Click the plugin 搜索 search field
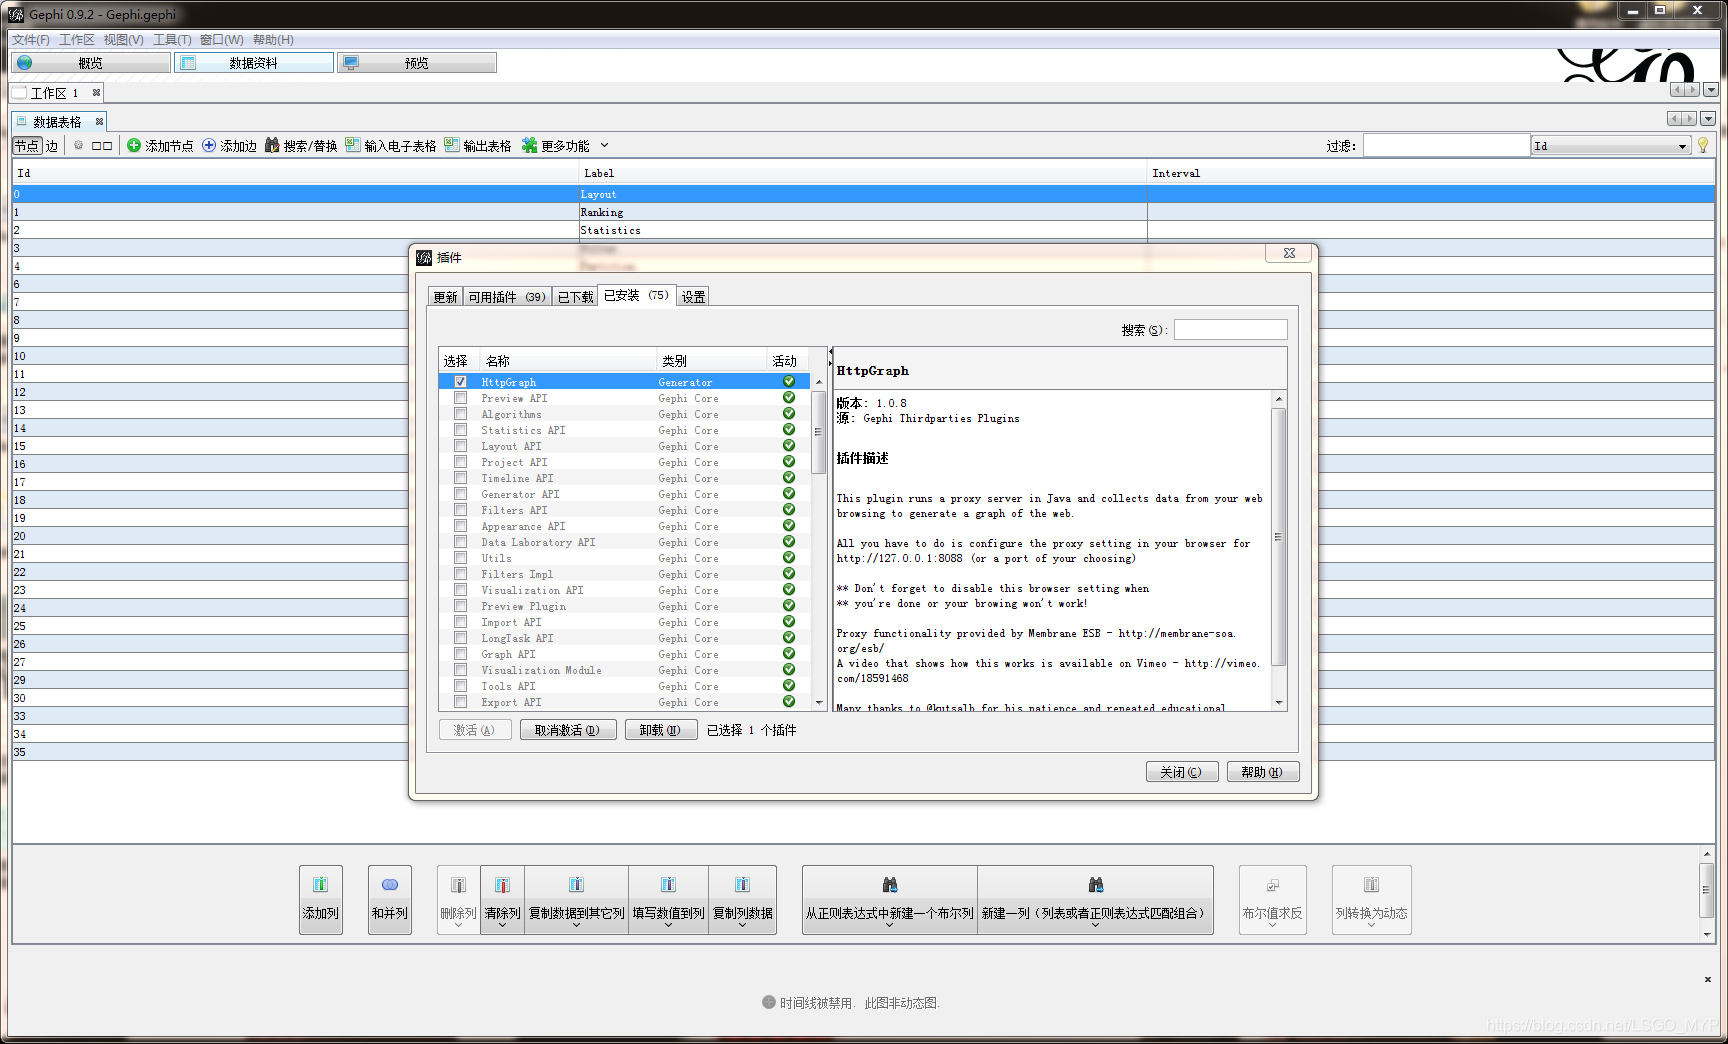Image resolution: width=1728 pixels, height=1044 pixels. 1230,330
